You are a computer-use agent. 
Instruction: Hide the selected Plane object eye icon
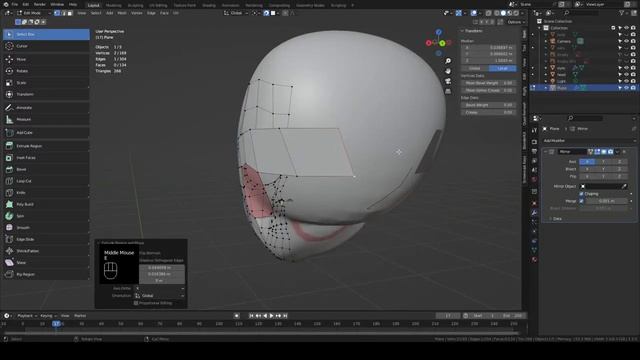coord(626,88)
